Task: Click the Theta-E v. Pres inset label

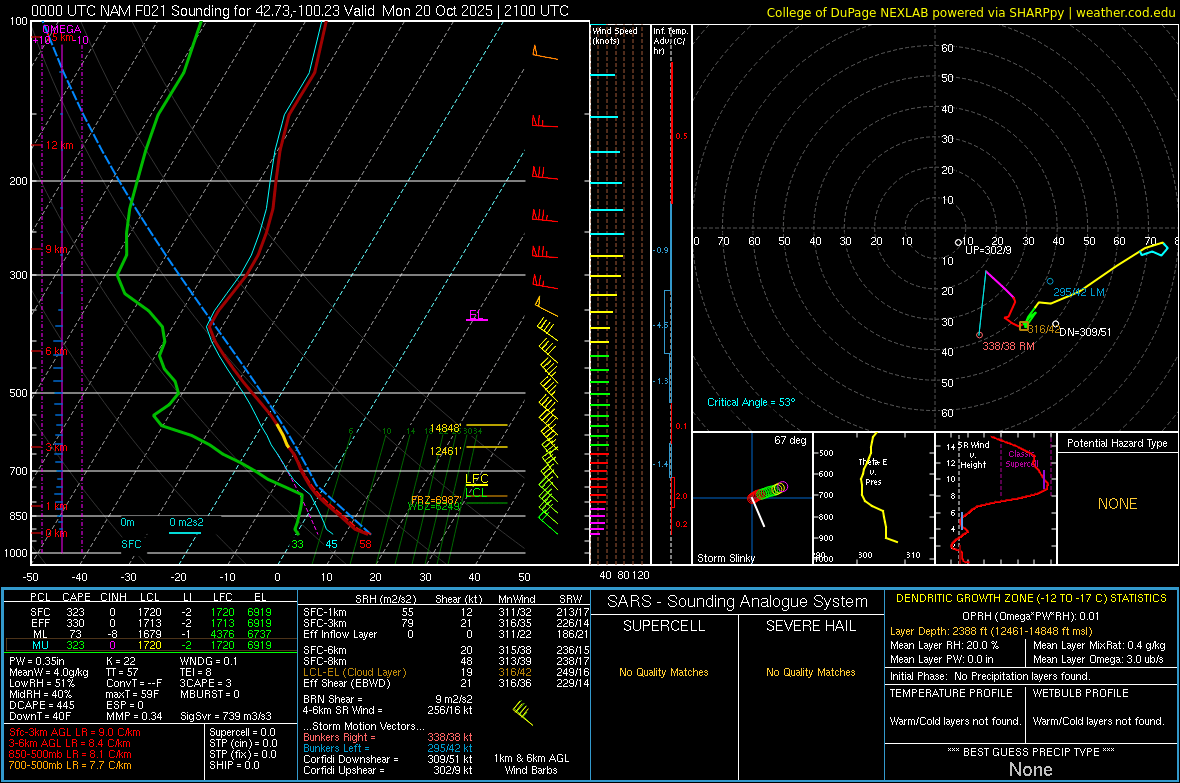Action: tap(873, 472)
